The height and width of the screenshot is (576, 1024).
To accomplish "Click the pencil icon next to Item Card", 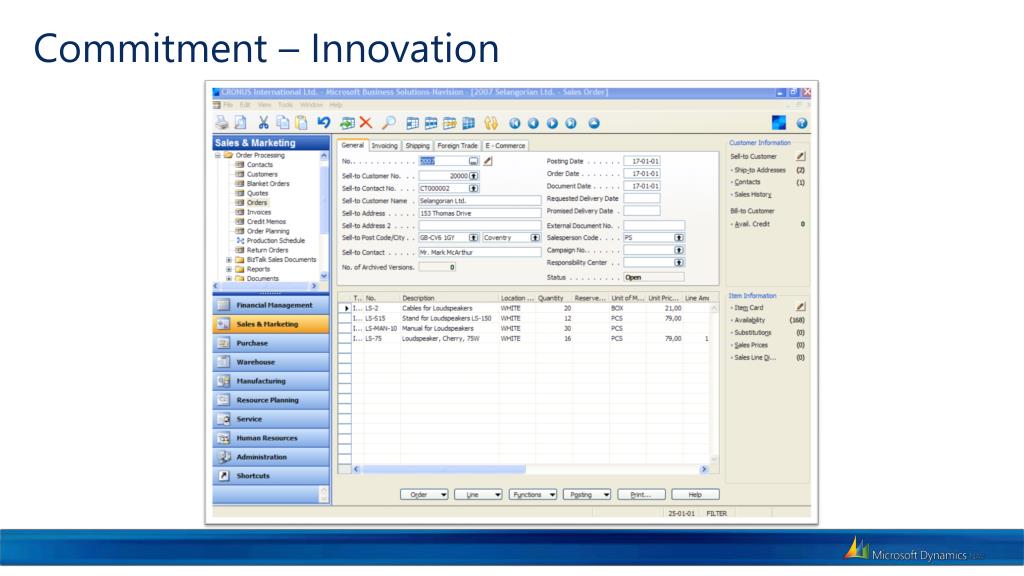I will click(x=801, y=307).
